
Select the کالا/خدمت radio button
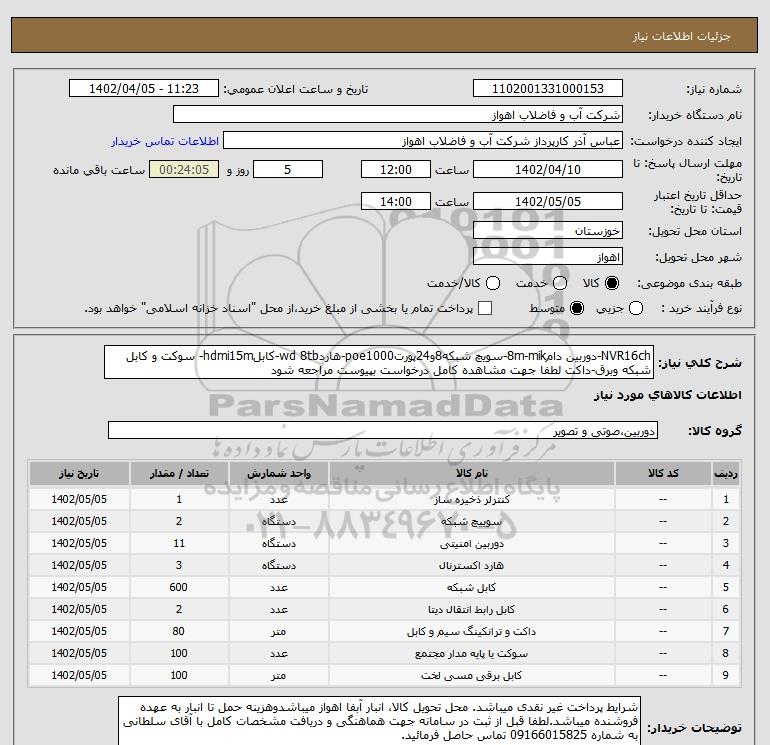(493, 283)
